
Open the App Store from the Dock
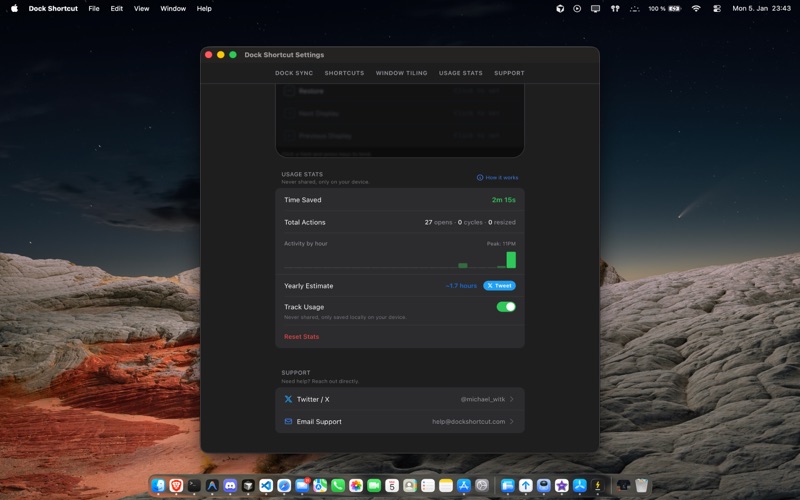point(464,485)
